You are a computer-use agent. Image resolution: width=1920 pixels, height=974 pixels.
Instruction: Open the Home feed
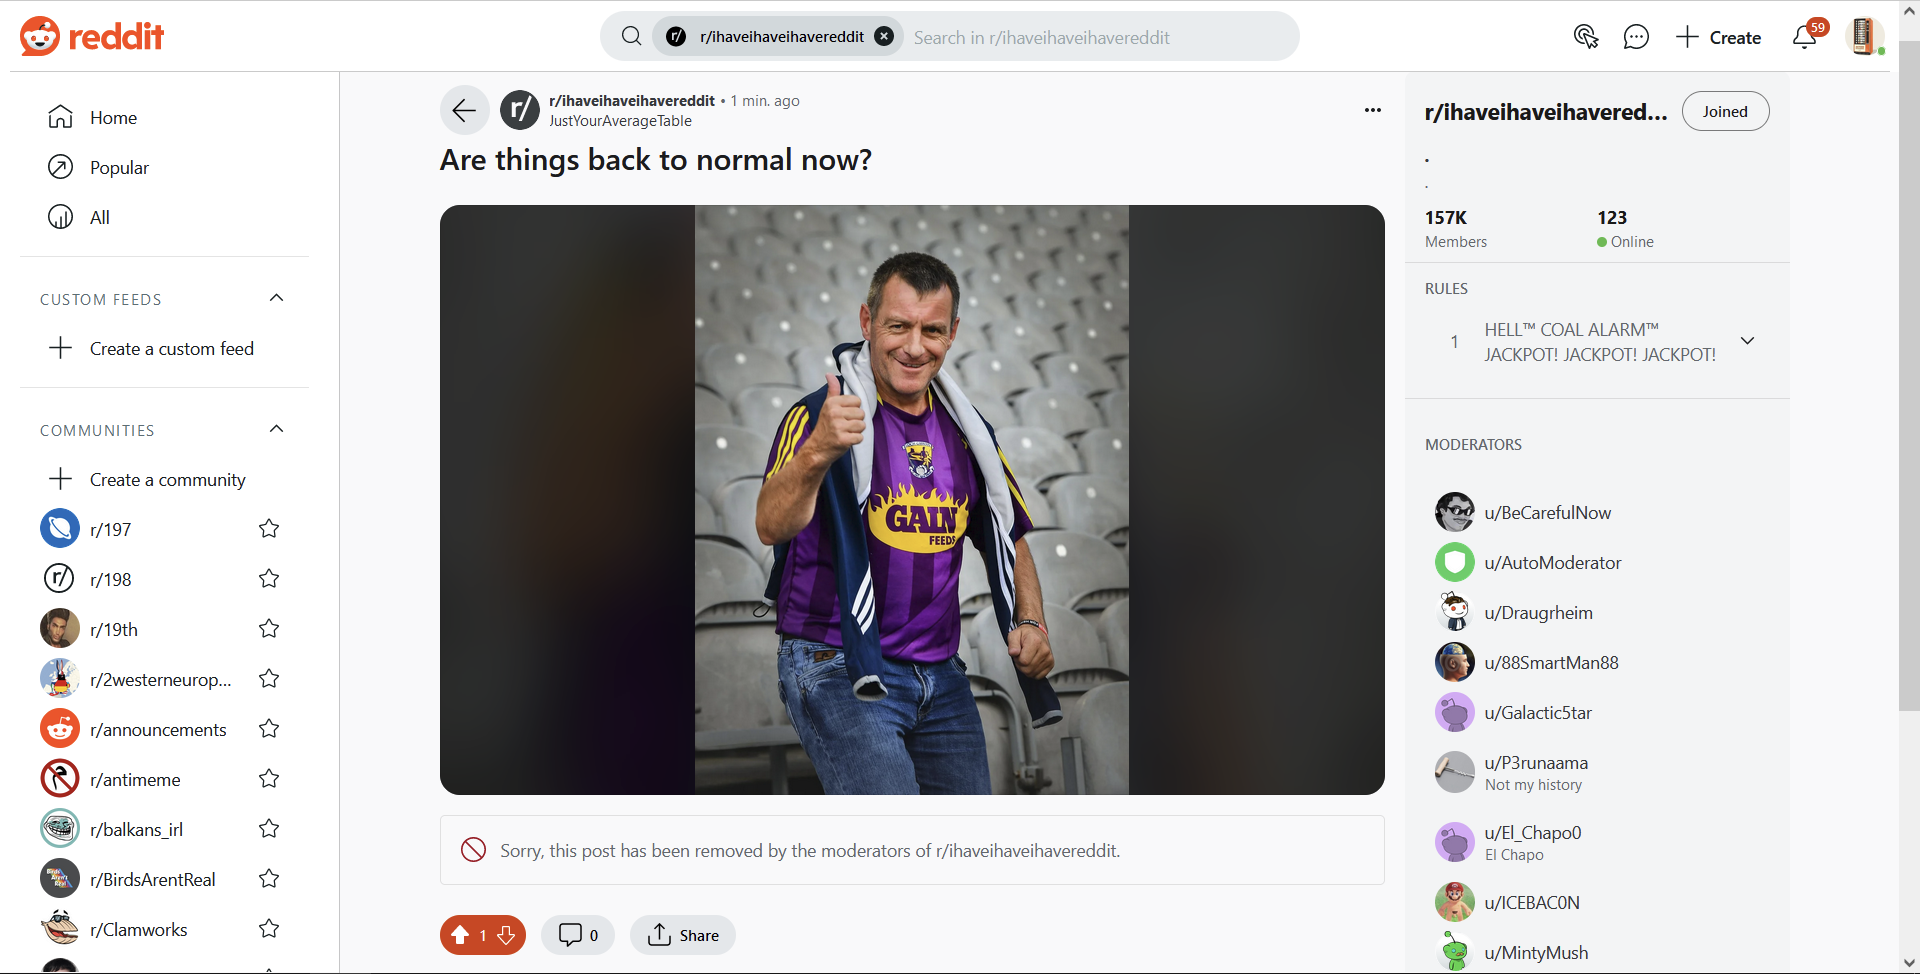(x=113, y=118)
